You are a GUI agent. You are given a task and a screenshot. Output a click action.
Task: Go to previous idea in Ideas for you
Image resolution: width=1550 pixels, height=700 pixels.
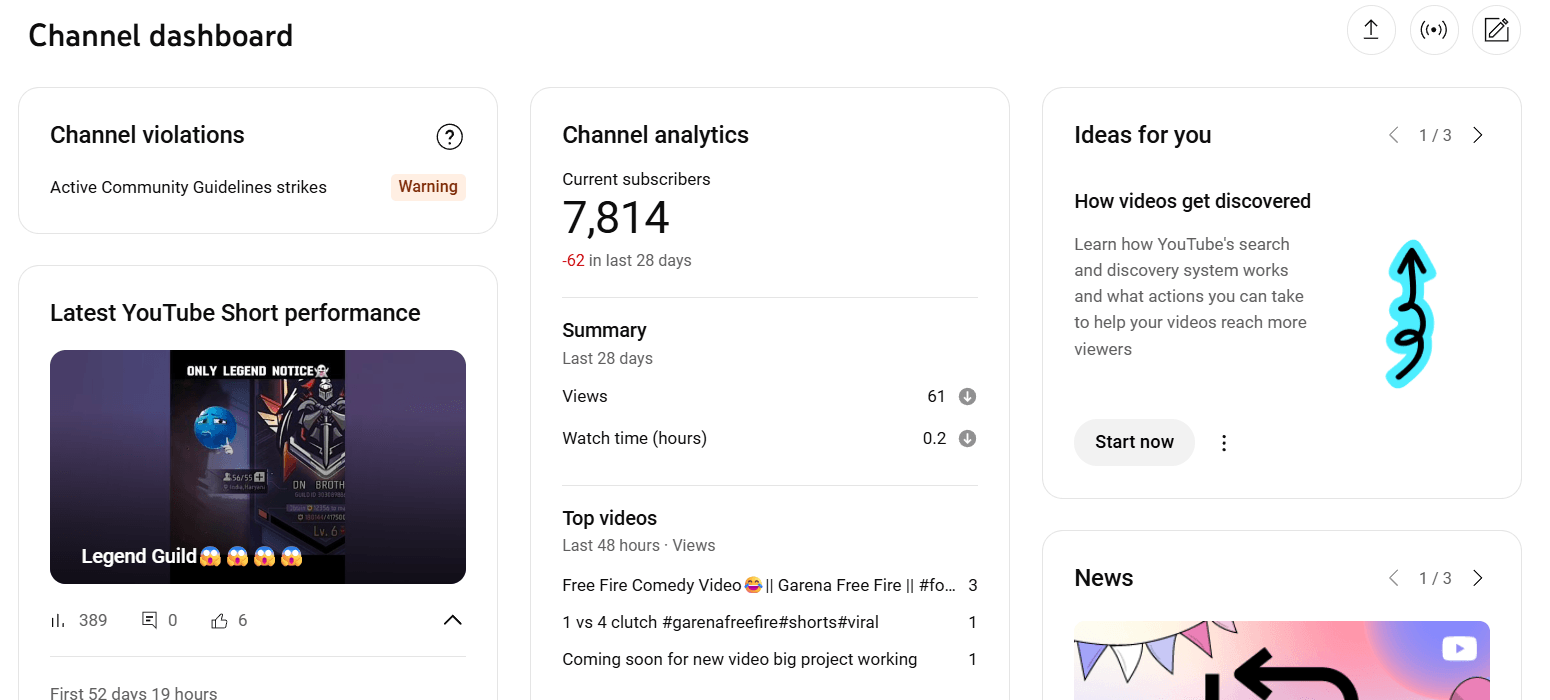tap(1393, 135)
